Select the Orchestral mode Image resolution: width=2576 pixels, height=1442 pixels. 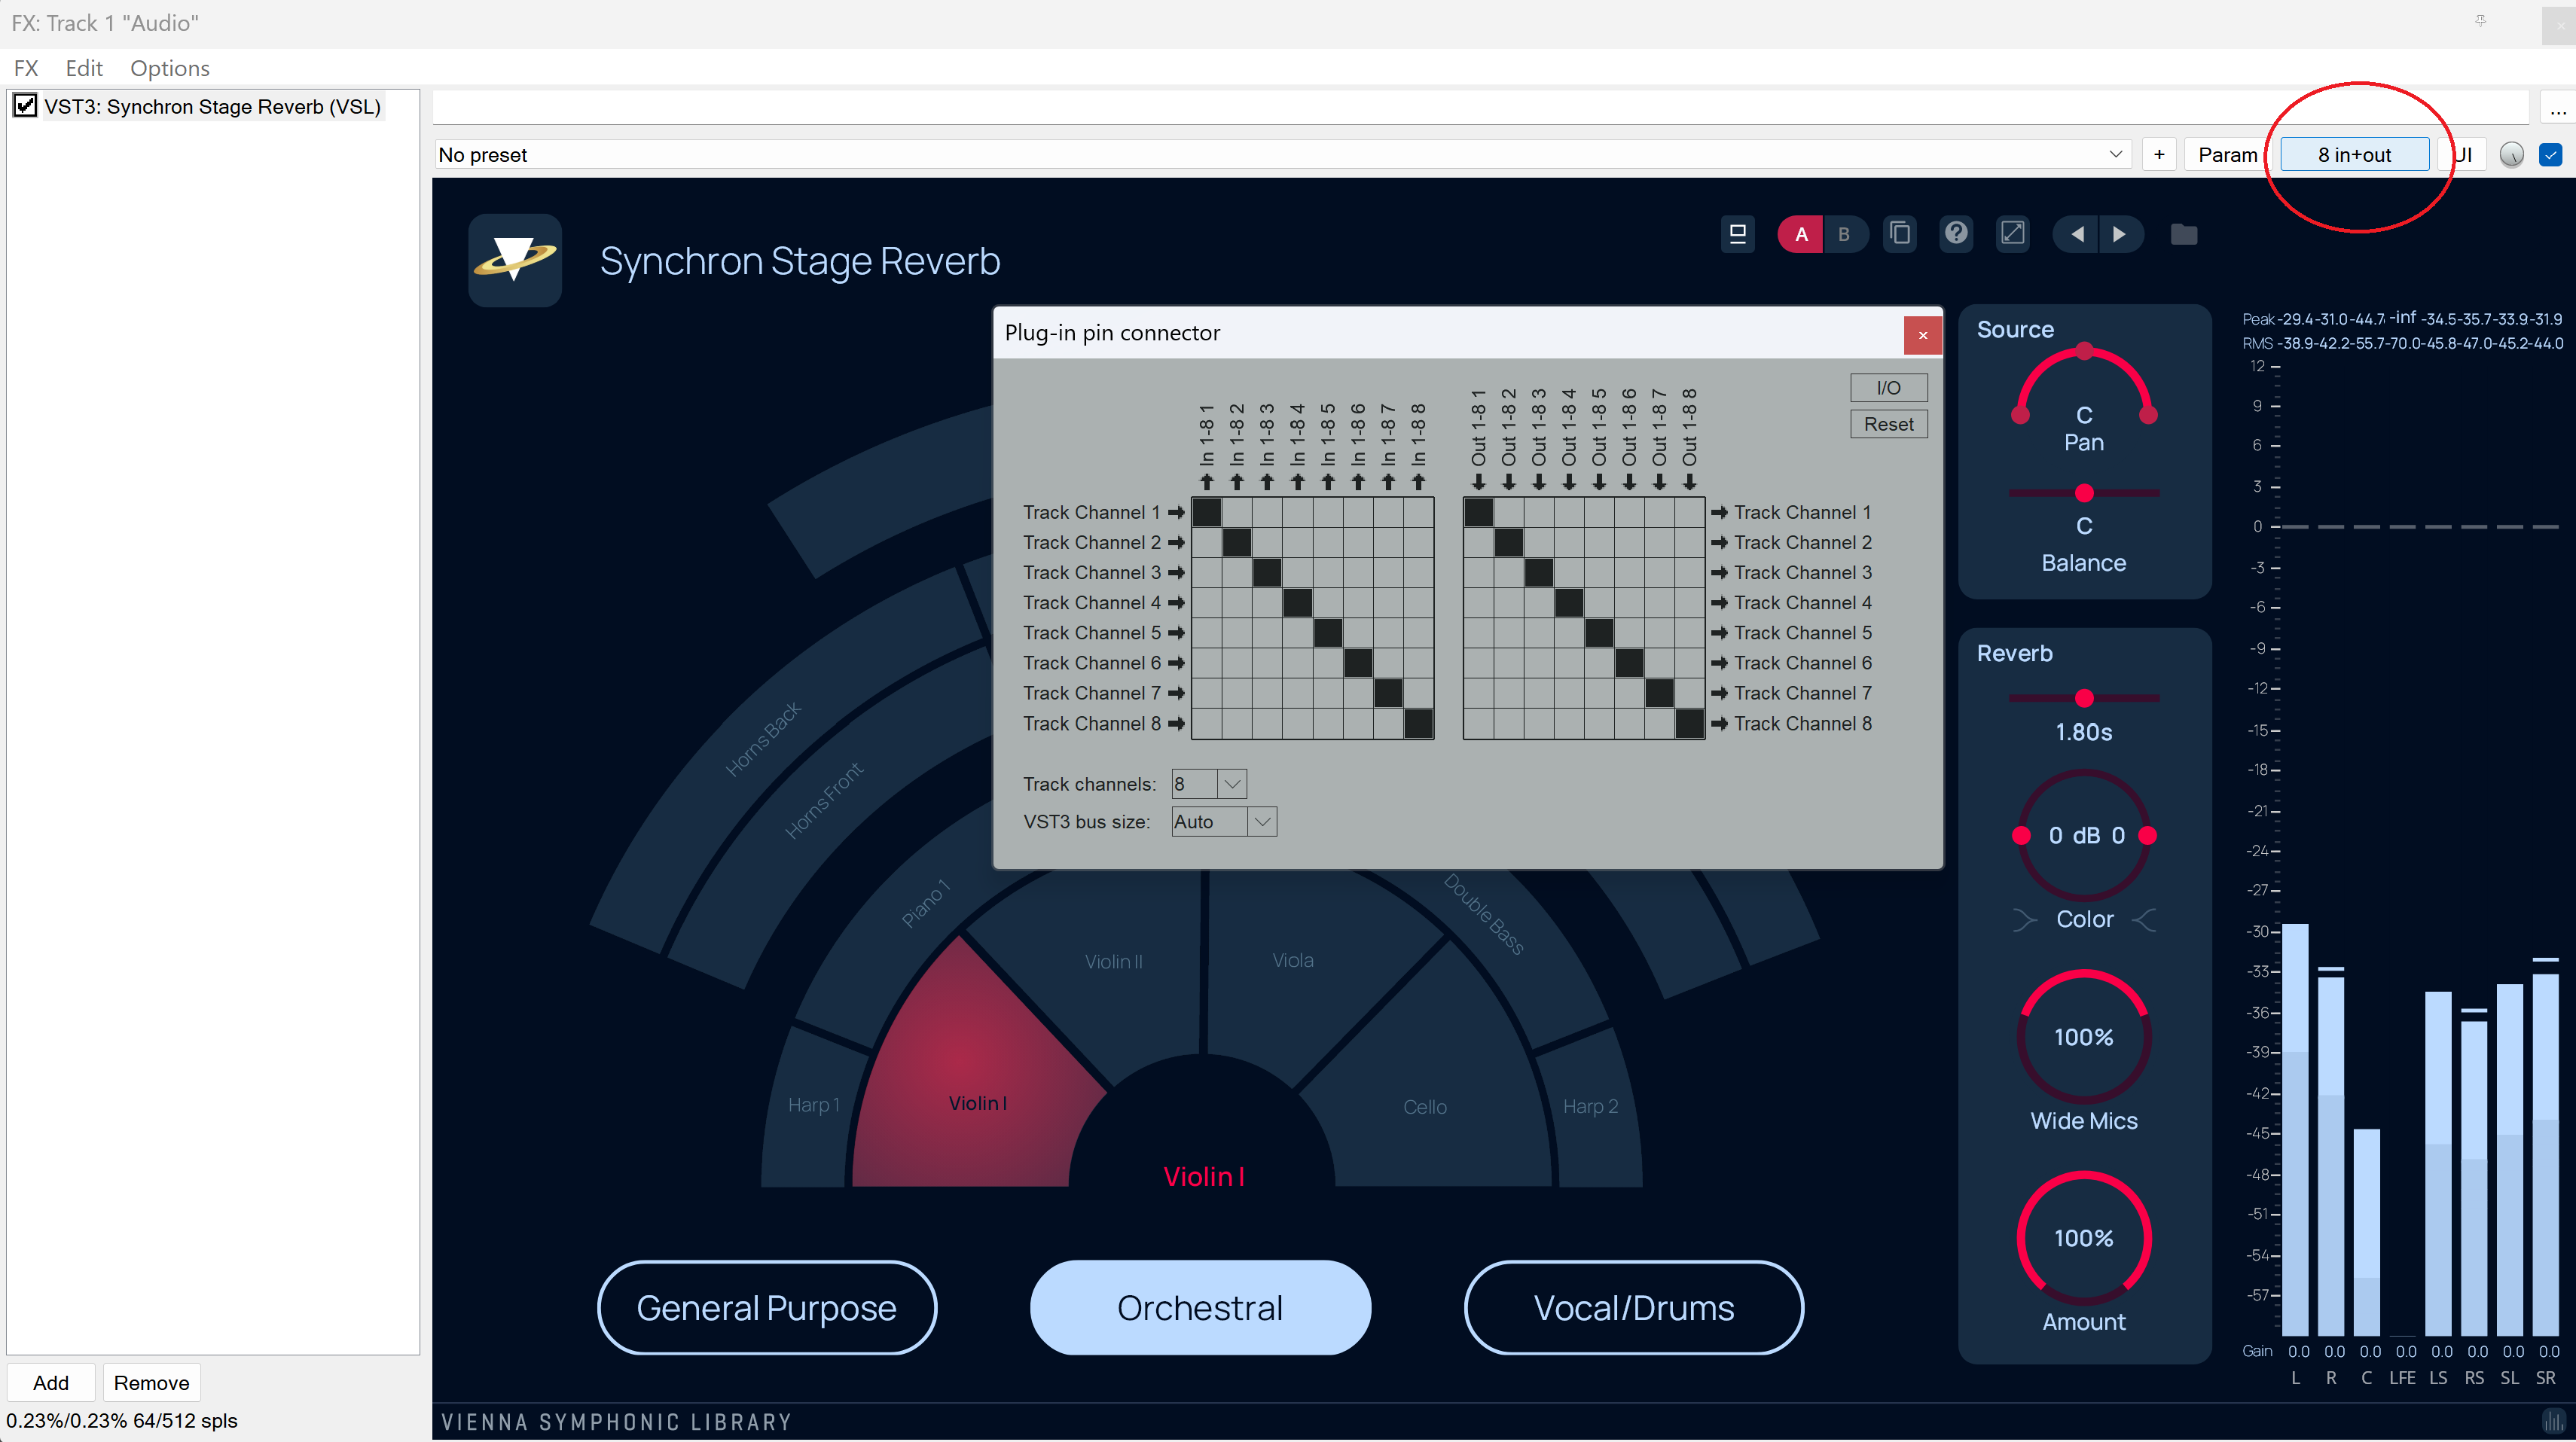(1200, 1307)
